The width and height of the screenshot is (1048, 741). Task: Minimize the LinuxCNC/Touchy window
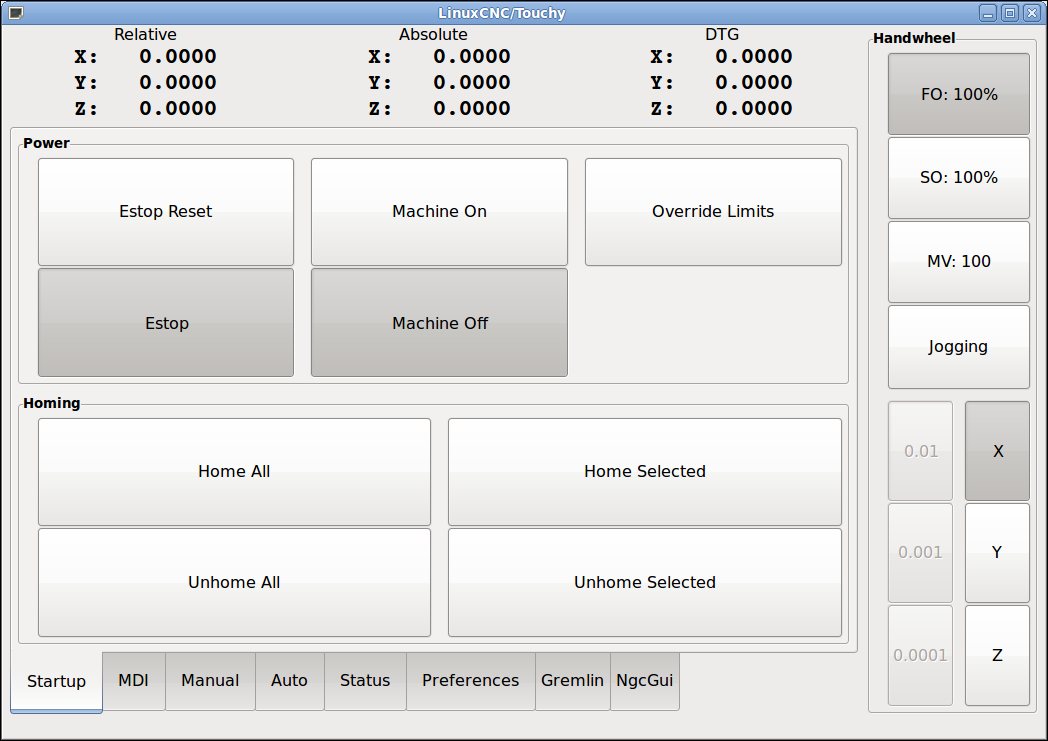click(x=988, y=13)
